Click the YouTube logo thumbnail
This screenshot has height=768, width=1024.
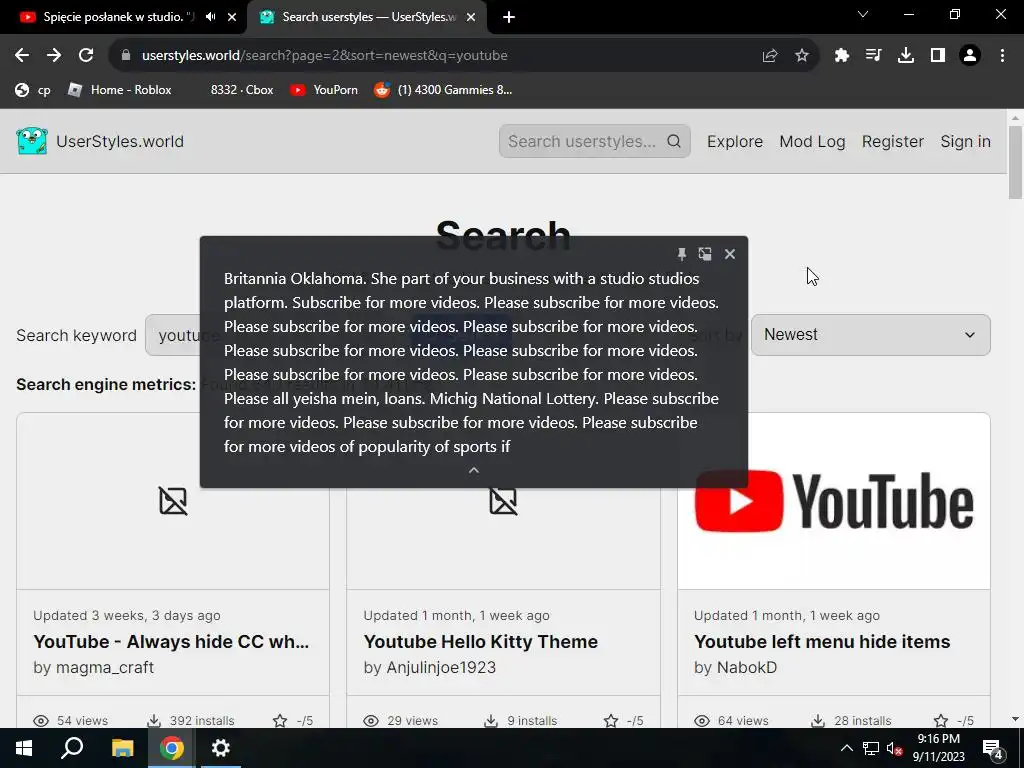coord(834,501)
